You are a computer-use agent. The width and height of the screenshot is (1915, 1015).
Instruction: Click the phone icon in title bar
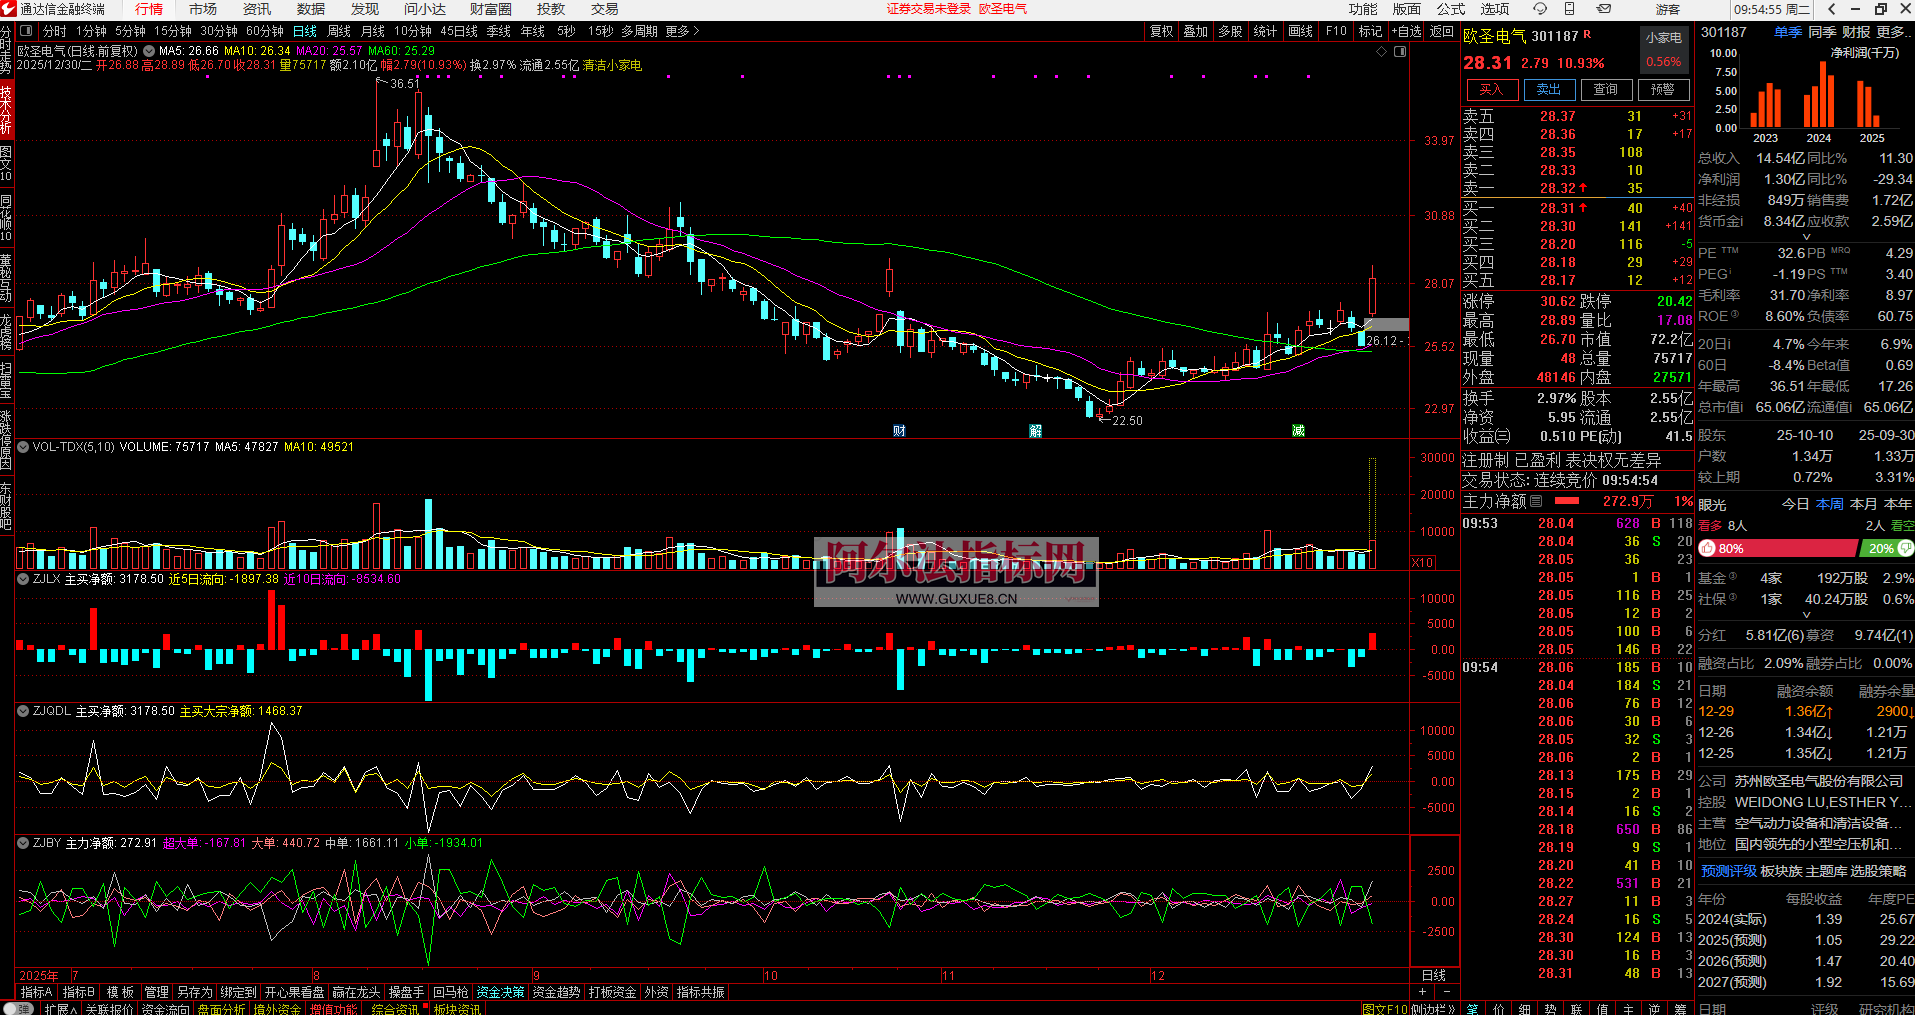1569,9
